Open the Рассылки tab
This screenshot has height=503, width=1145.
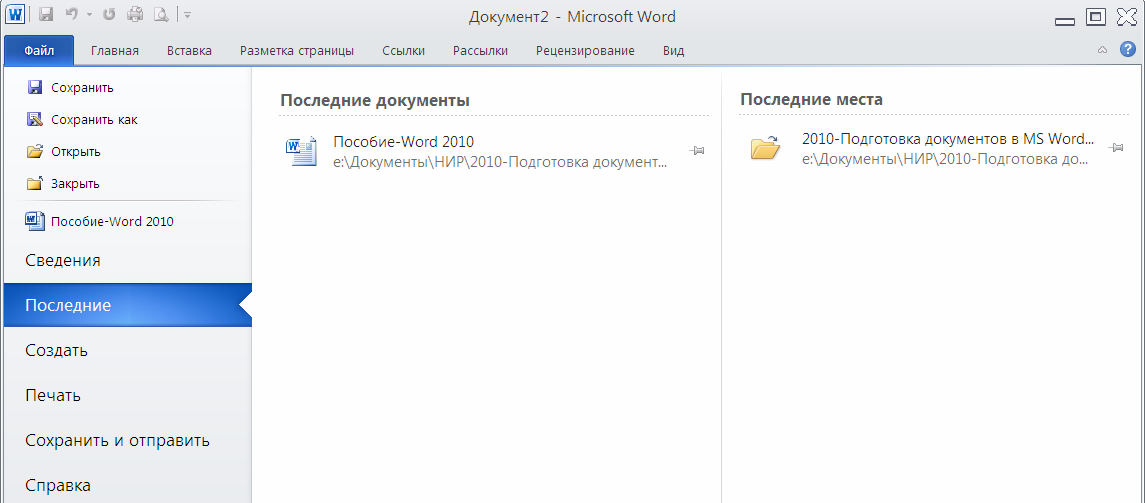480,50
